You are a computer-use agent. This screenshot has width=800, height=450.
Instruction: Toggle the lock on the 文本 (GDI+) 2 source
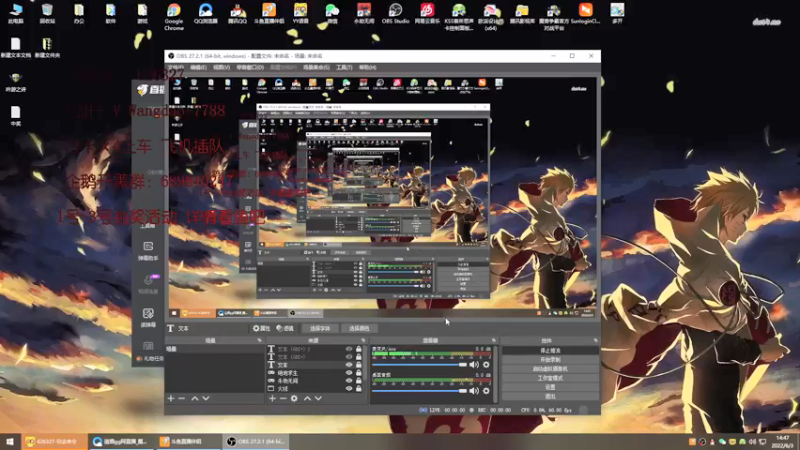click(359, 349)
